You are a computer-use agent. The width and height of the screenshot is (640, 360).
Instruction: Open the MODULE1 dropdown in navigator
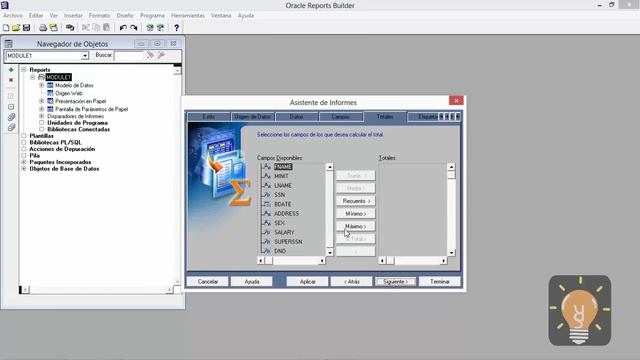pos(85,56)
